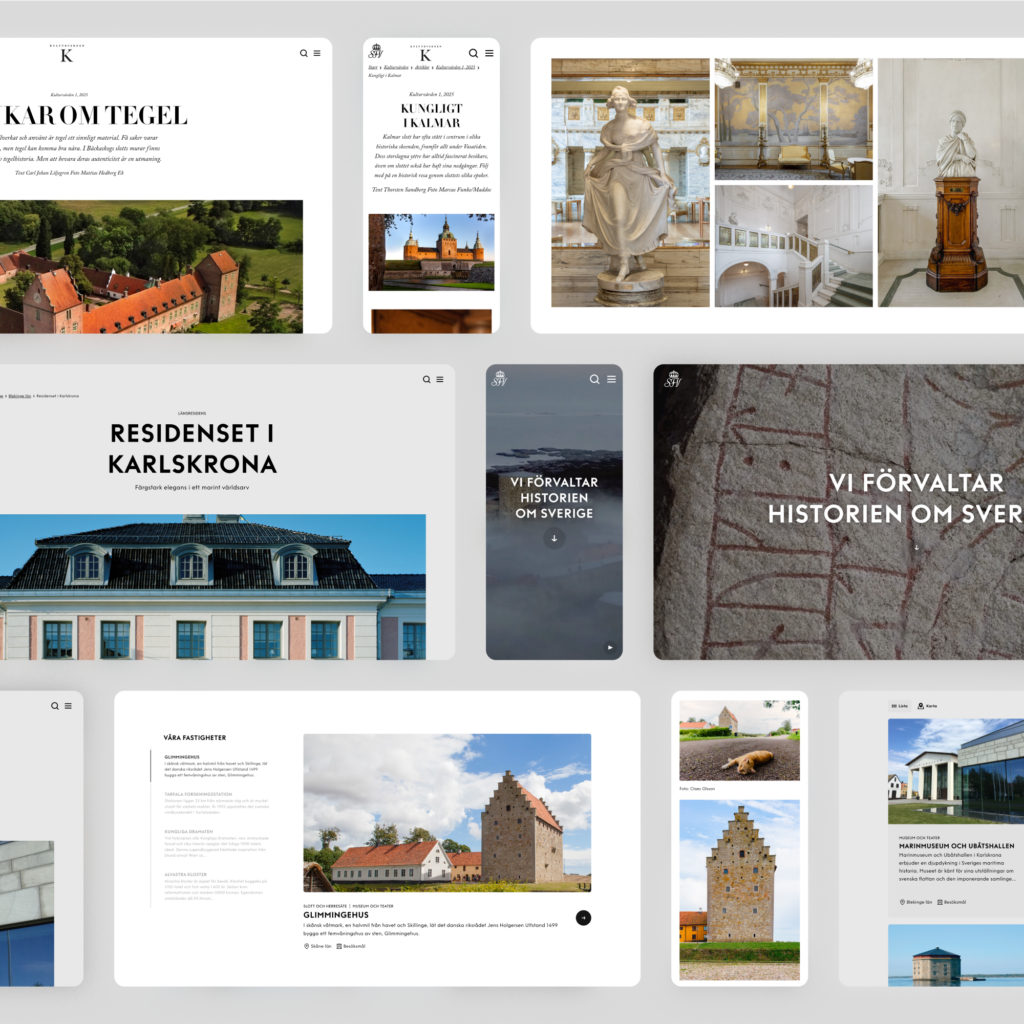
Task: Click the Besöksmål icon under Marinmuseum card
Action: [940, 902]
